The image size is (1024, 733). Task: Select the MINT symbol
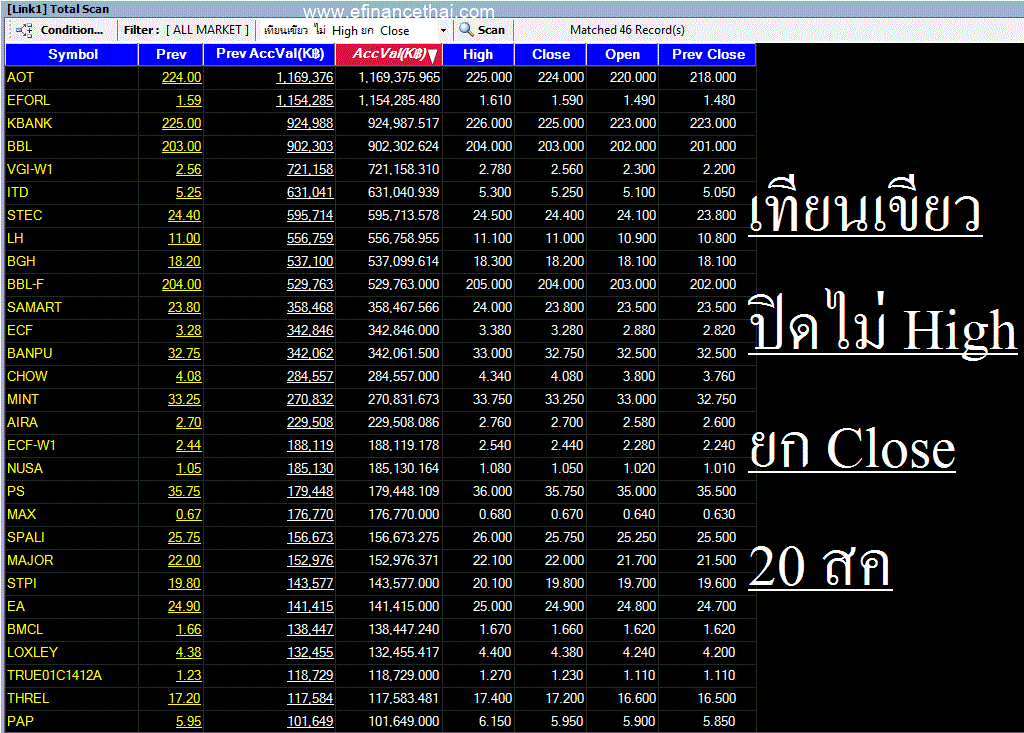click(x=23, y=399)
